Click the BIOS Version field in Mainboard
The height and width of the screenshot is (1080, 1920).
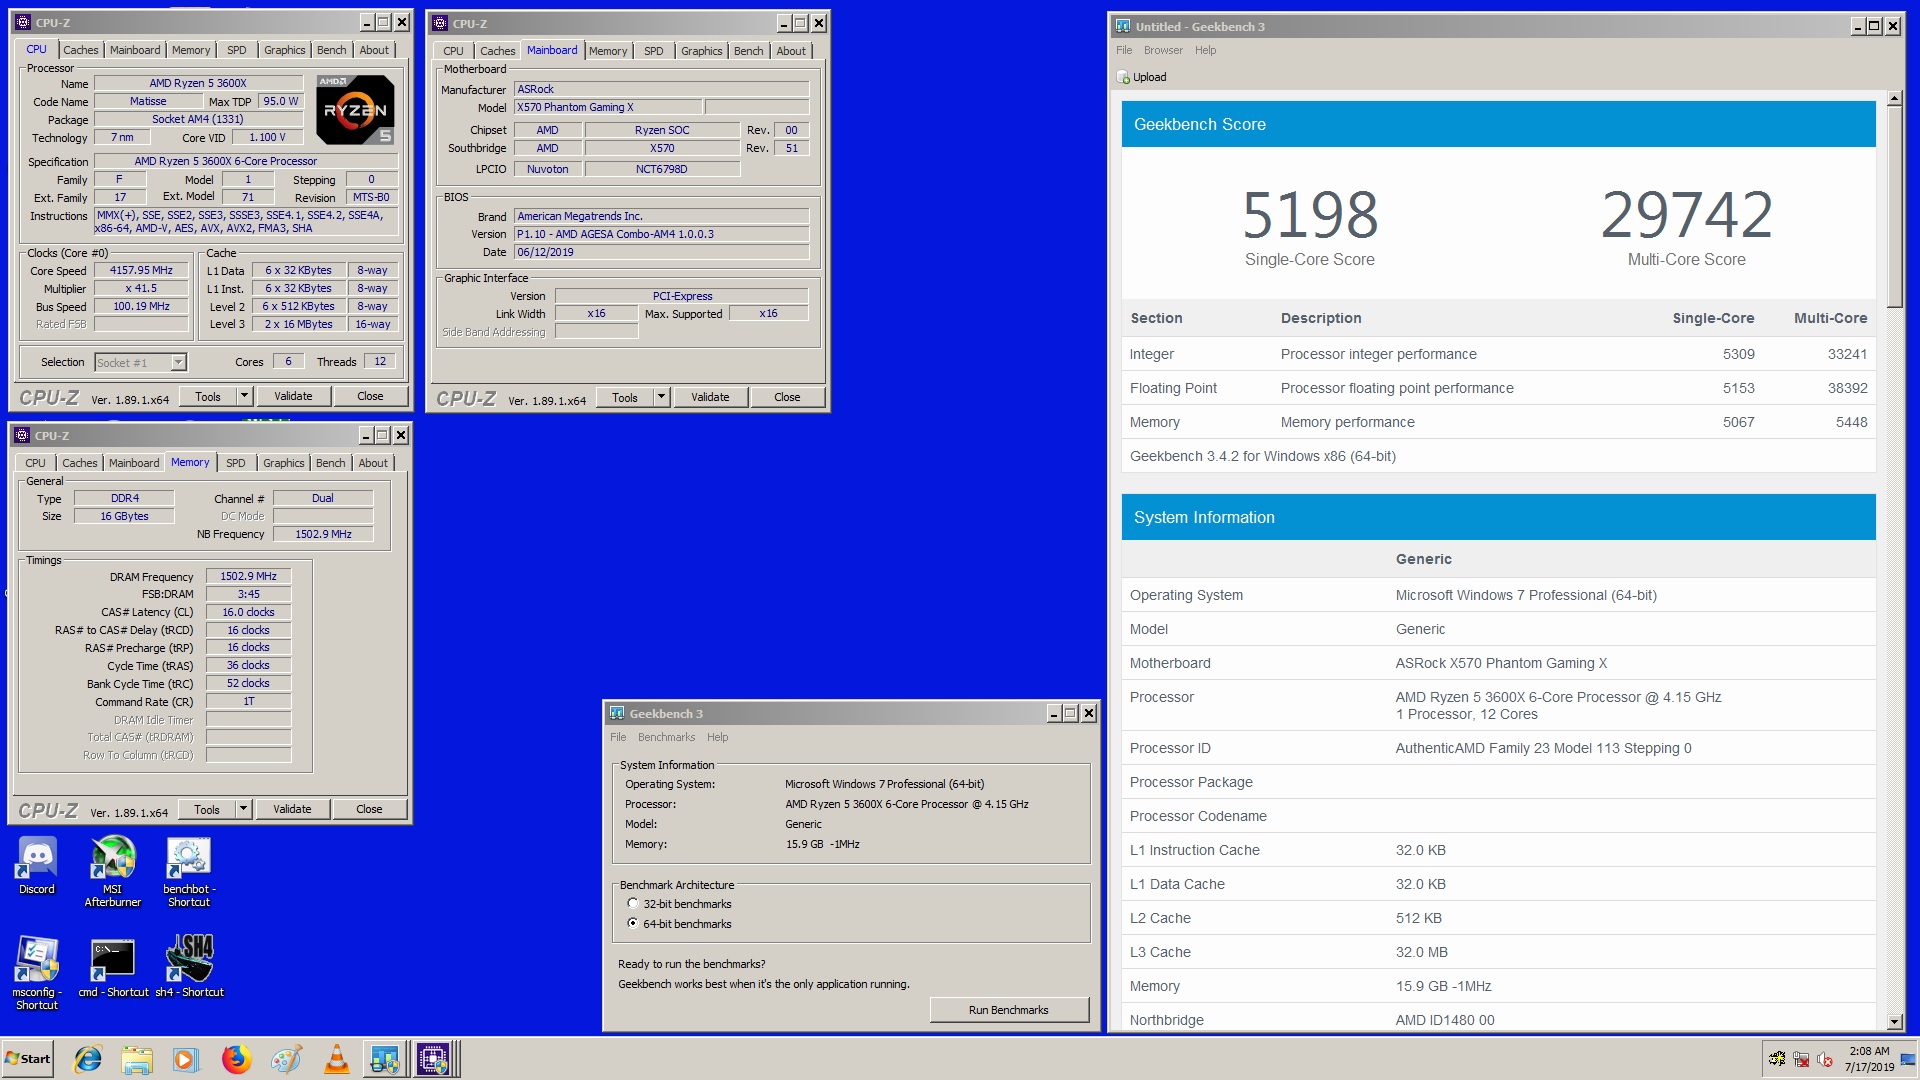[661, 234]
